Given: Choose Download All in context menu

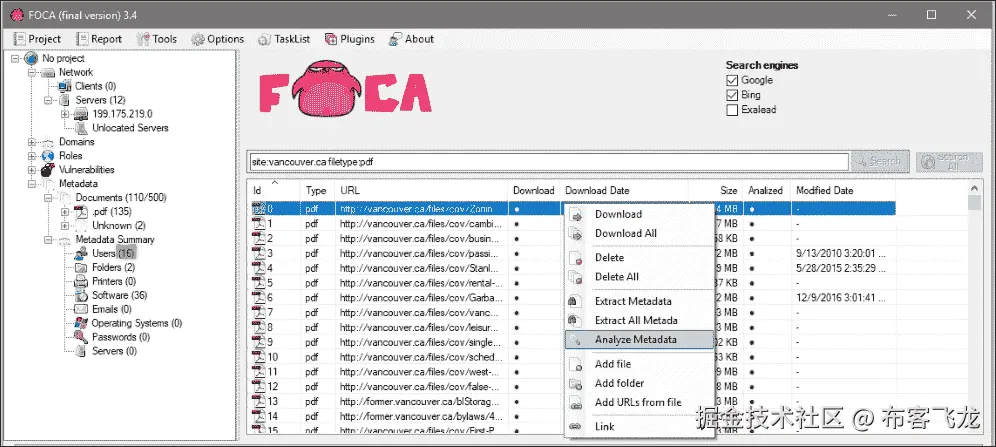Looking at the screenshot, I should (x=640, y=234).
